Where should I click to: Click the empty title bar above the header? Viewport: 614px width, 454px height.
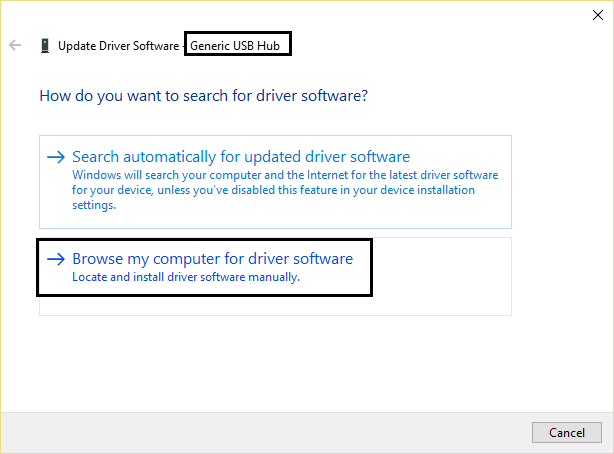point(300,13)
